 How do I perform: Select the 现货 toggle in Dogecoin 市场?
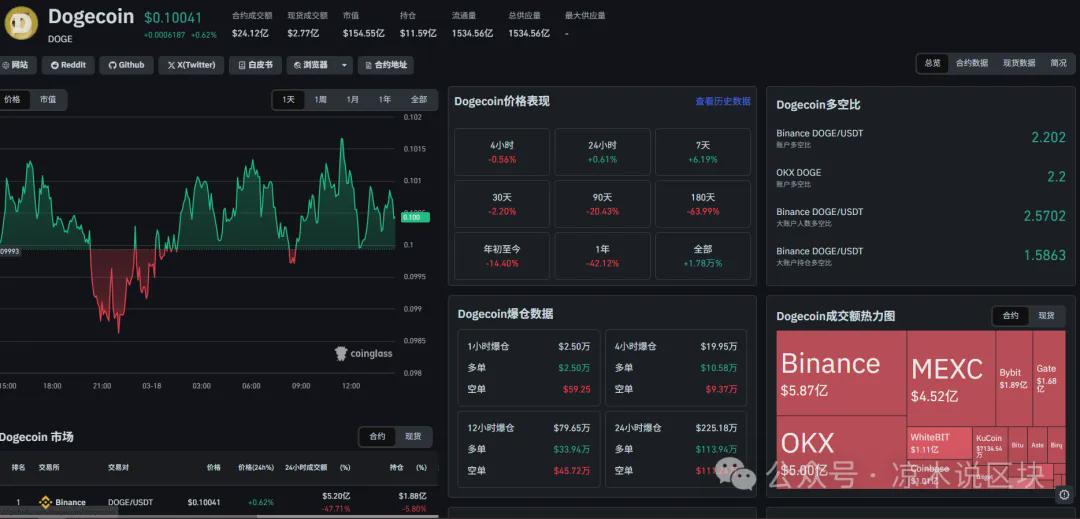click(x=413, y=436)
